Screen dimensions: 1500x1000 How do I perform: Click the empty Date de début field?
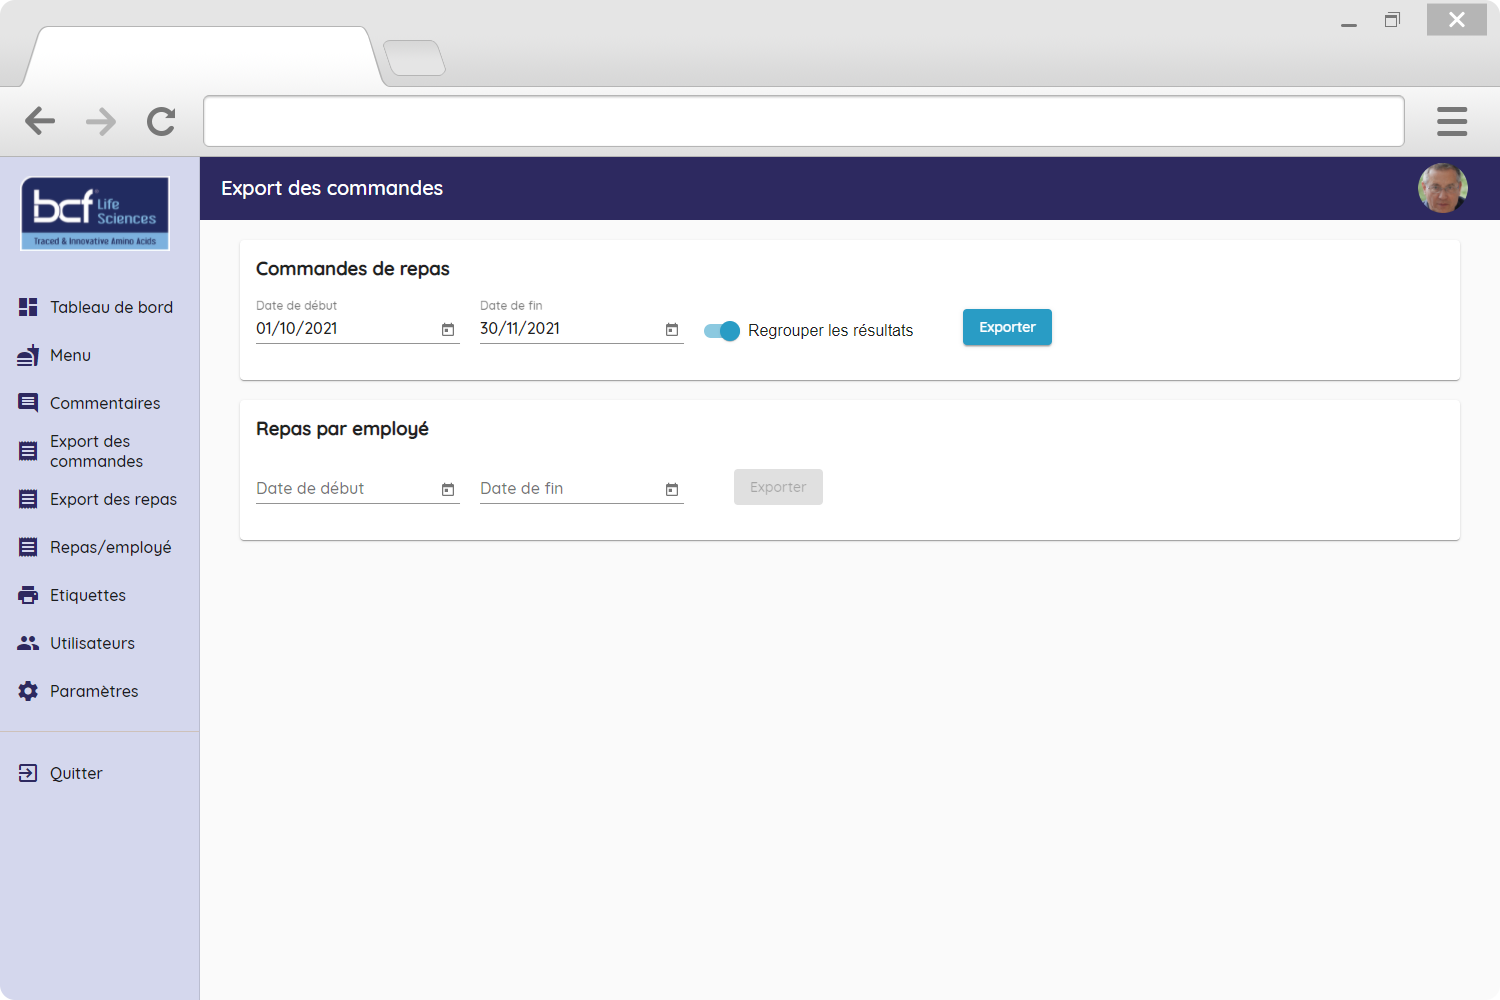pos(358,488)
